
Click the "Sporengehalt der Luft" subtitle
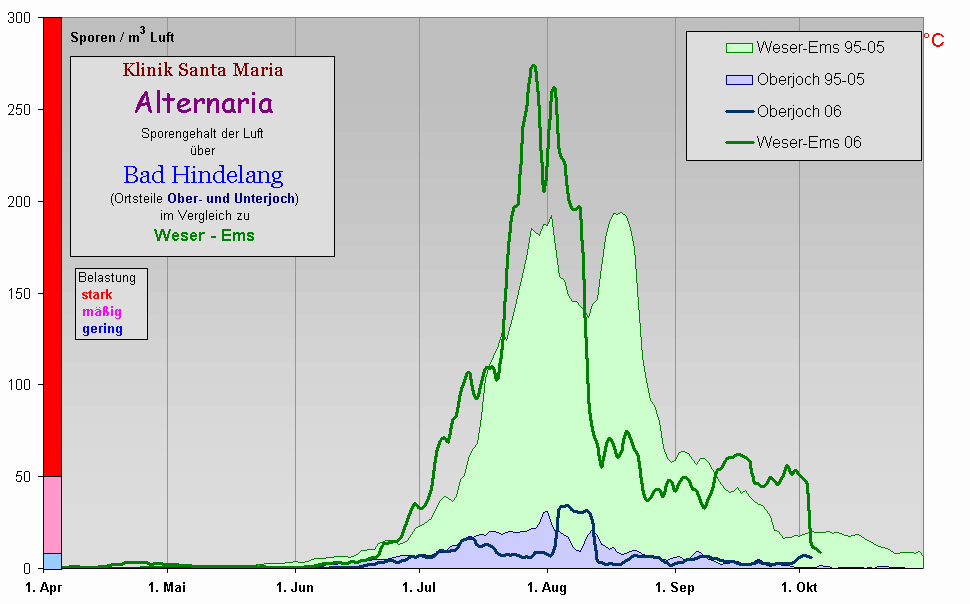tap(202, 133)
